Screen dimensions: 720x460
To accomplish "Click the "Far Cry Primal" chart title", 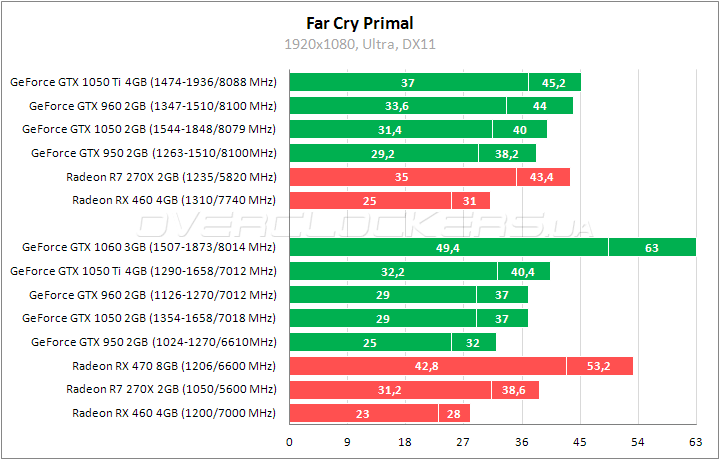I will coord(360,23).
